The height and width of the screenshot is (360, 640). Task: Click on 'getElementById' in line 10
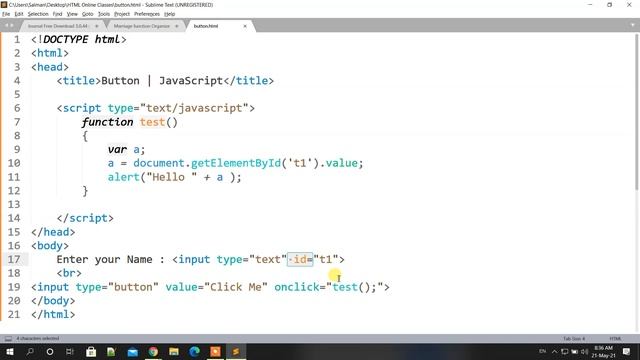236,163
